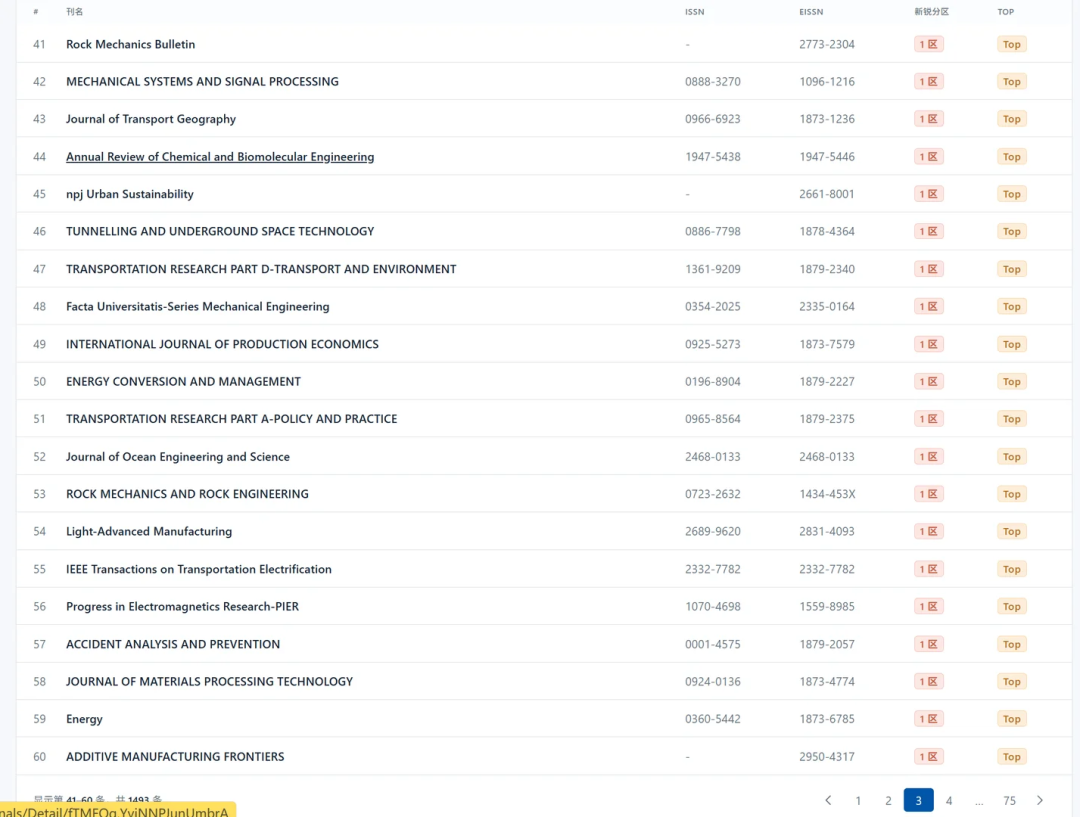
Task: Click EISSN 2661-8001 cell
Action: [x=827, y=194]
